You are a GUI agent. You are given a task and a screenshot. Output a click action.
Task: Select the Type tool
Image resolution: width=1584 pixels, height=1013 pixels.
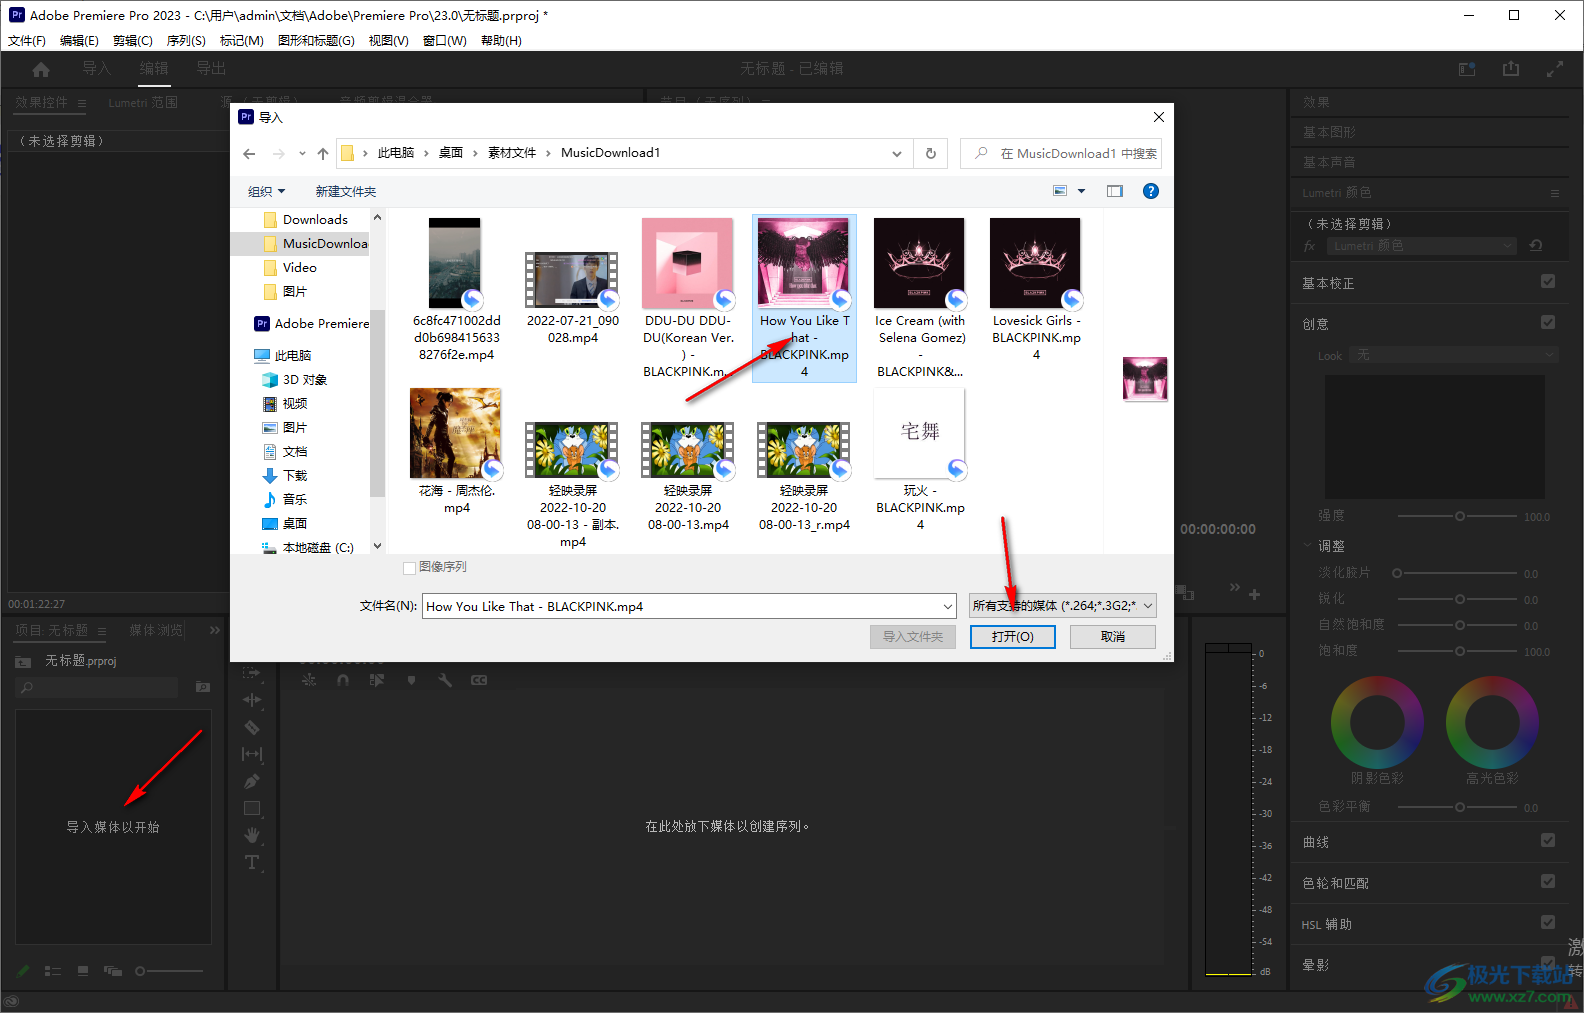[x=252, y=862]
